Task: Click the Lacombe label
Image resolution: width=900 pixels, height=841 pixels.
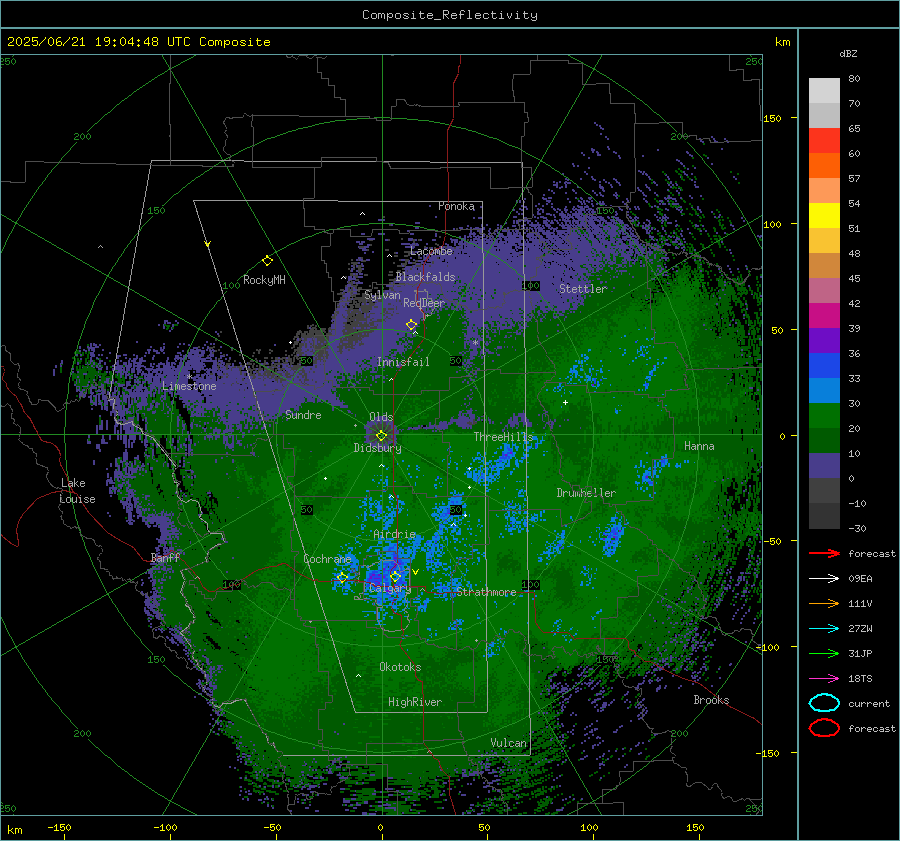Action: pyautogui.click(x=431, y=251)
